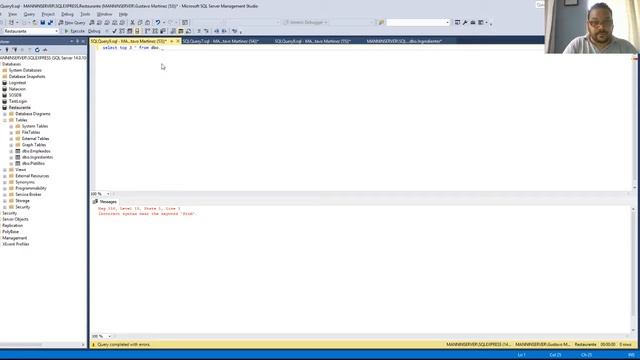Pin the active SQLQuery9.sql tab
Image resolution: width=640 pixels, height=360 pixels.
[x=172, y=41]
